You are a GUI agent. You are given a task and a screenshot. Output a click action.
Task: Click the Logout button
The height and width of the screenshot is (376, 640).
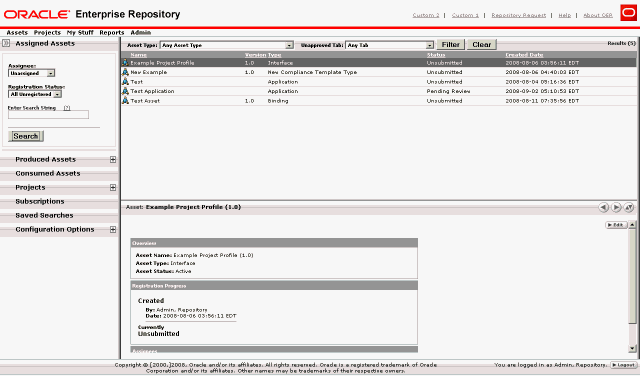point(623,365)
